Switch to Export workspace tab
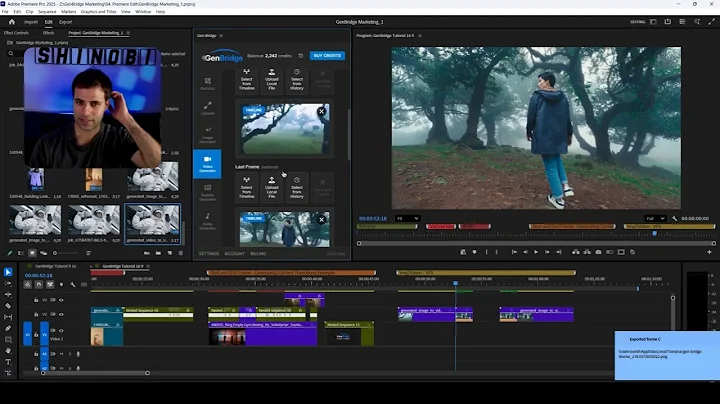Viewport: 720px width, 404px height. [66, 22]
